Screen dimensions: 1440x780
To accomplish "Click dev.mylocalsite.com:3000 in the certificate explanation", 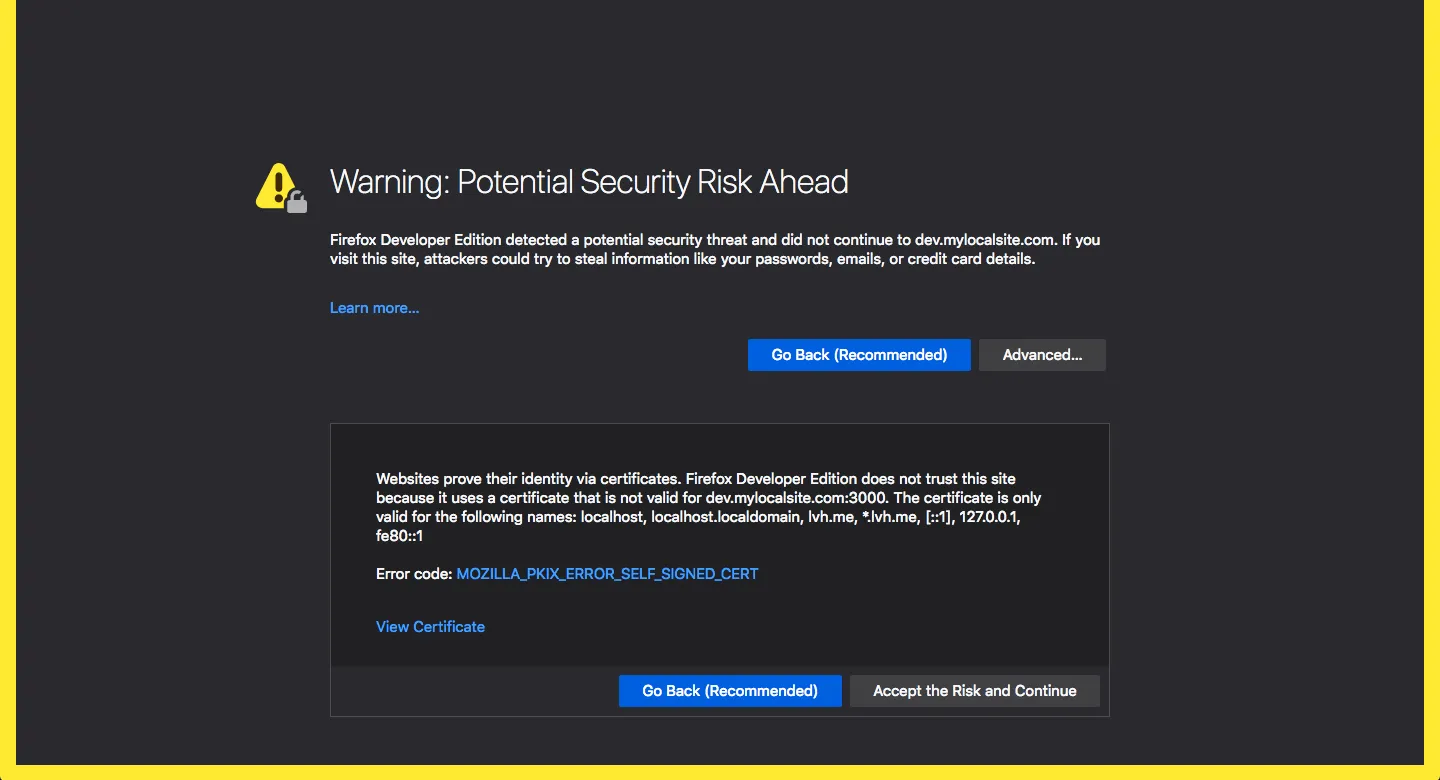I will click(794, 498).
